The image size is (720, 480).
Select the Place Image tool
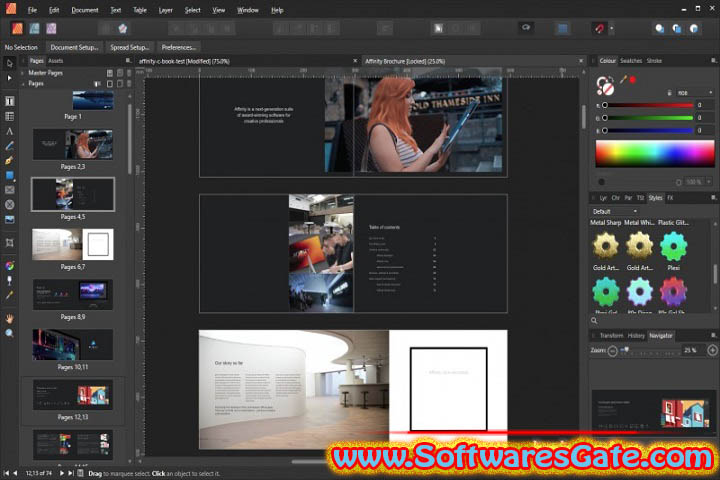point(9,220)
